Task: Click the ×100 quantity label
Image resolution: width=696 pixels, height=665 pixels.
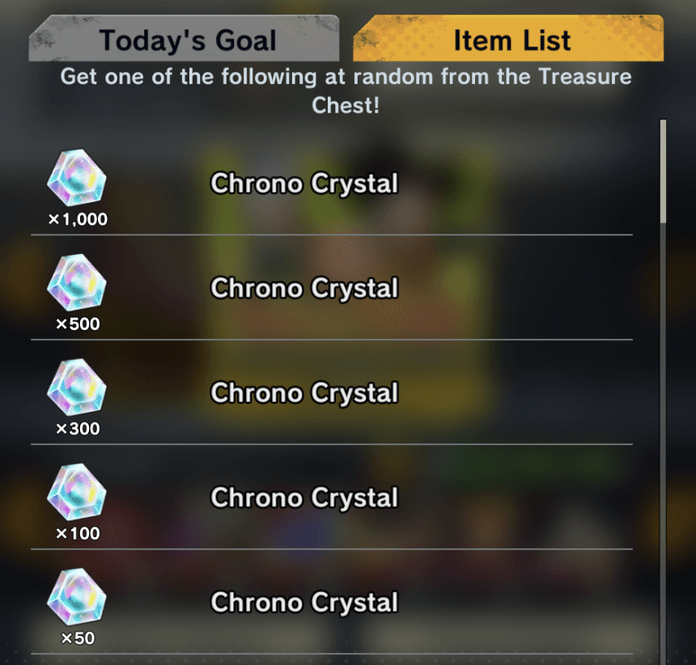Action: point(77,533)
